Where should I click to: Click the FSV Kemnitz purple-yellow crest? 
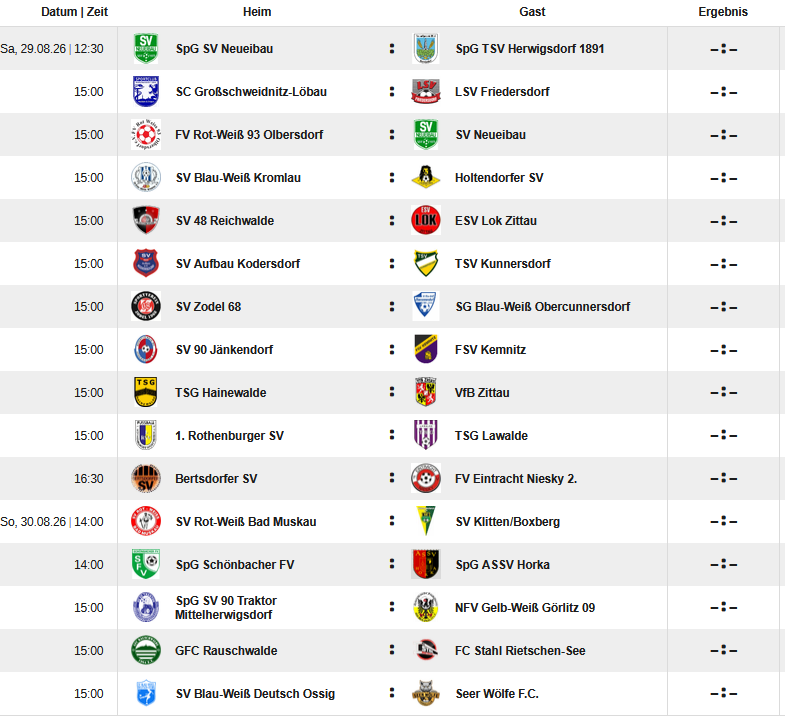(426, 349)
